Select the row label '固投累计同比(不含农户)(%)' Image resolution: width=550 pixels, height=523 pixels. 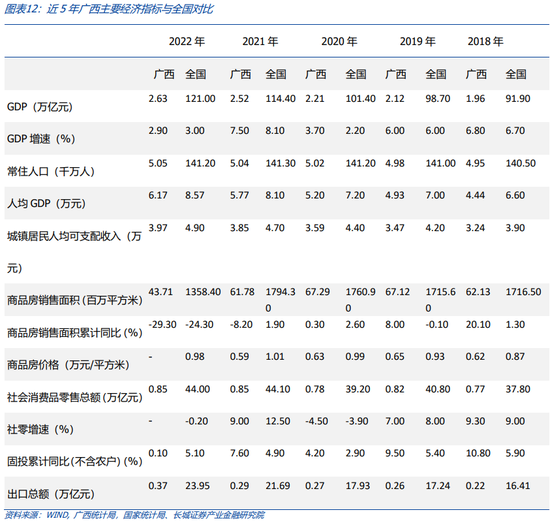tap(75, 462)
